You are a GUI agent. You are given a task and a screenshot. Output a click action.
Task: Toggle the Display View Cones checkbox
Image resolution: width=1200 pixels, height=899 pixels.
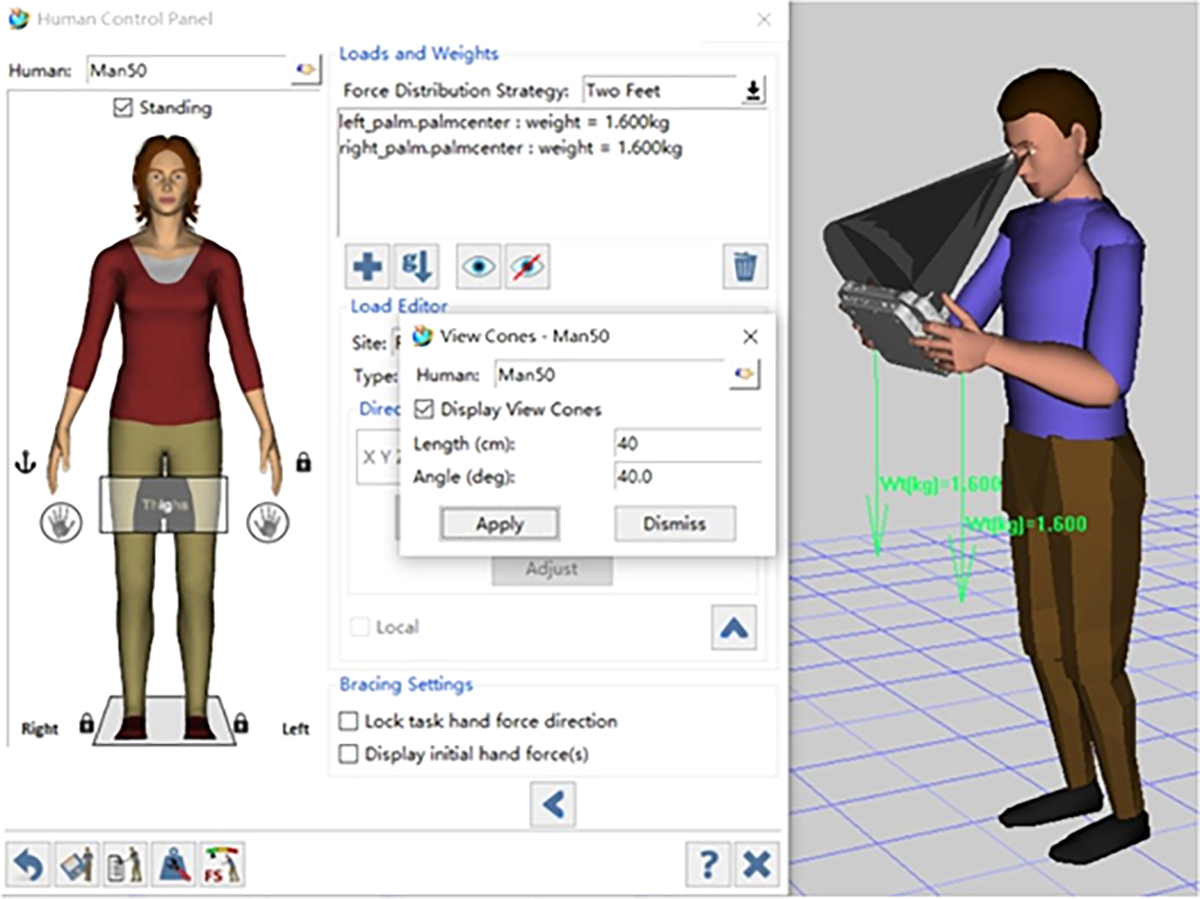click(x=424, y=409)
